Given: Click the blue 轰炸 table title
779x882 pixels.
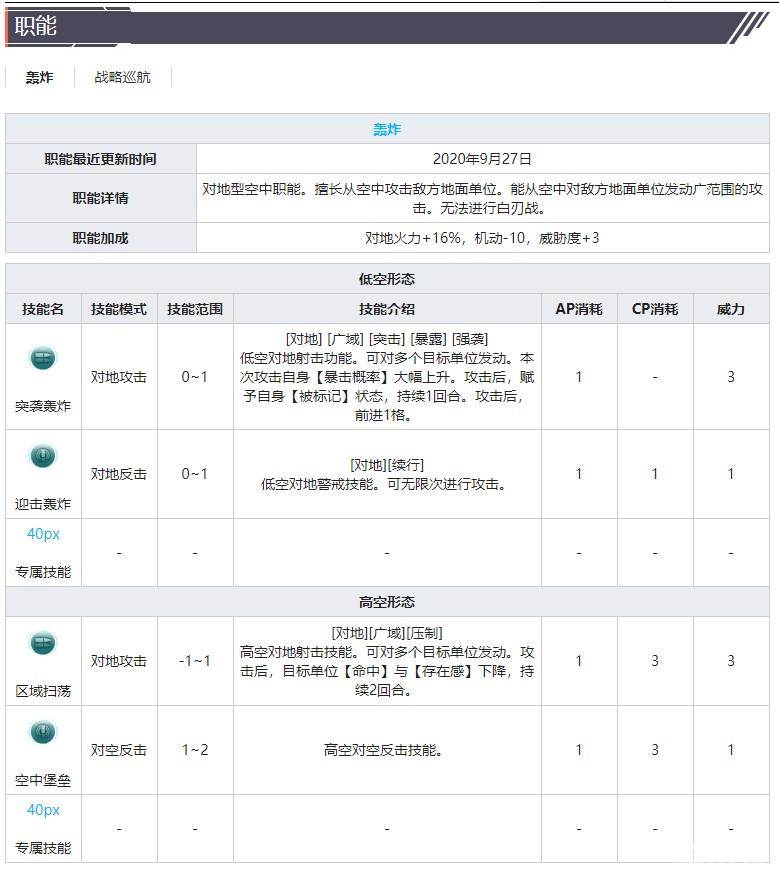Looking at the screenshot, I should 387,130.
